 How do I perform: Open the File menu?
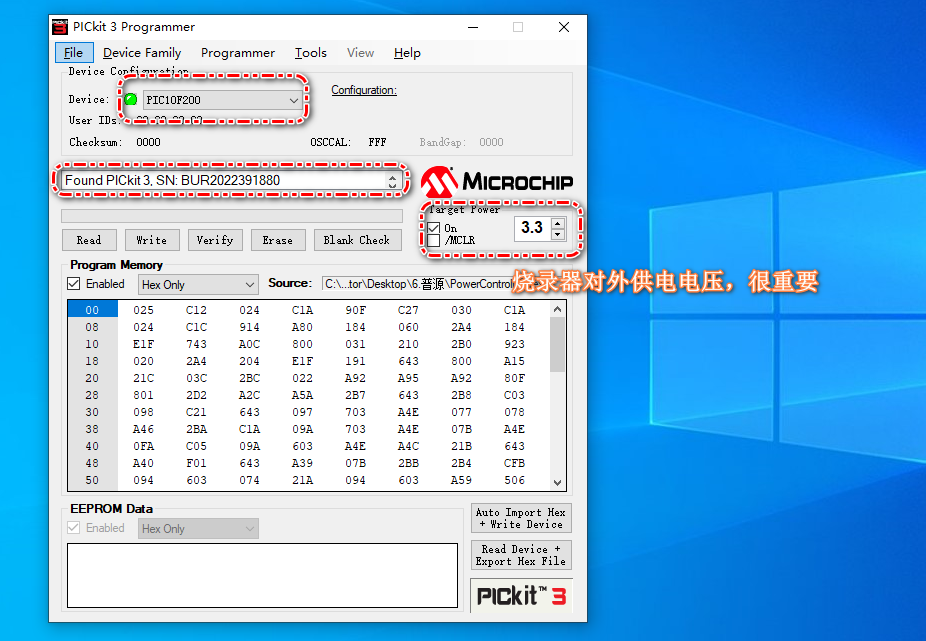(x=74, y=53)
